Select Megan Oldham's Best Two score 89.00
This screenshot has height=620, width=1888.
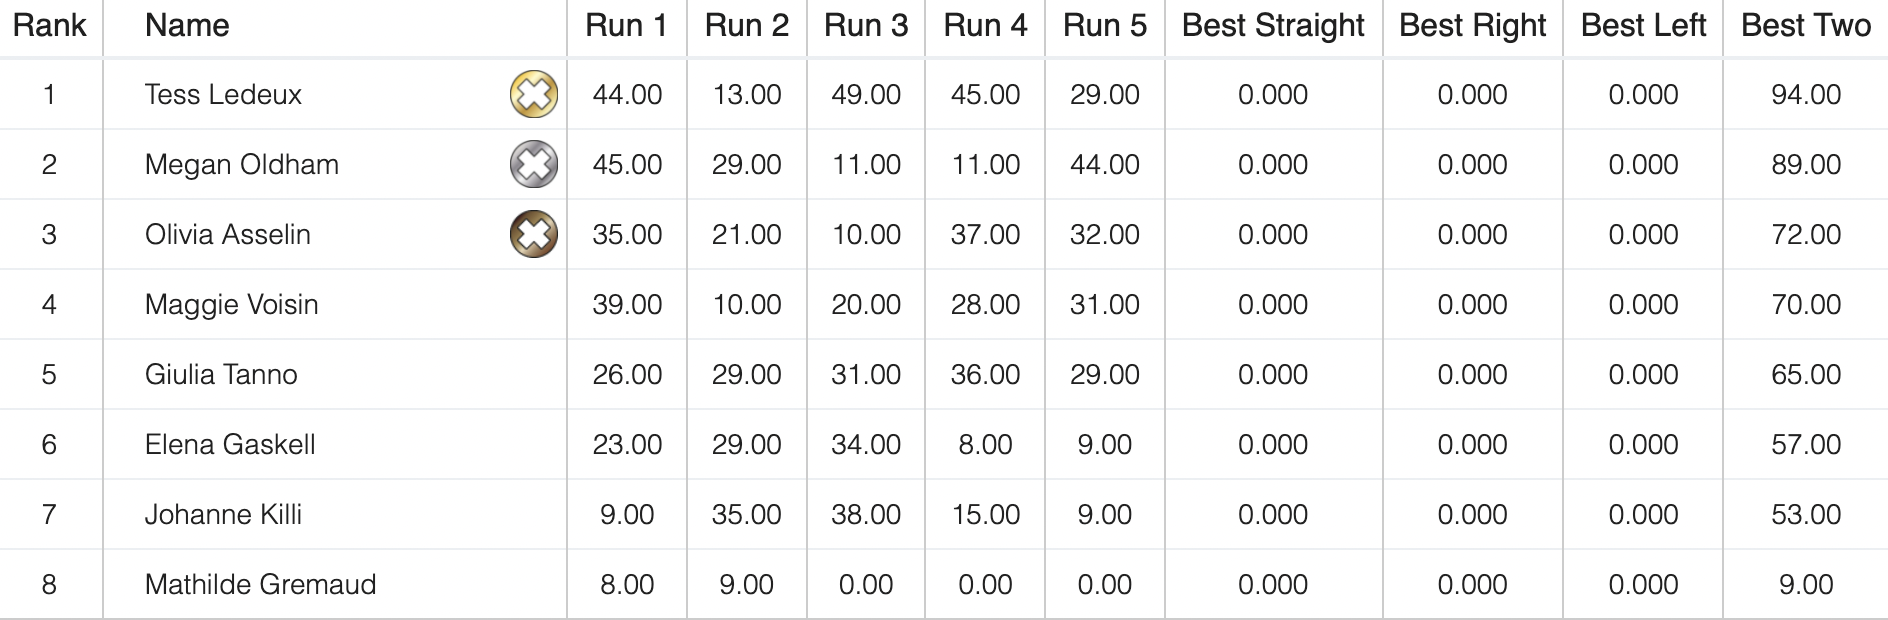click(1805, 165)
